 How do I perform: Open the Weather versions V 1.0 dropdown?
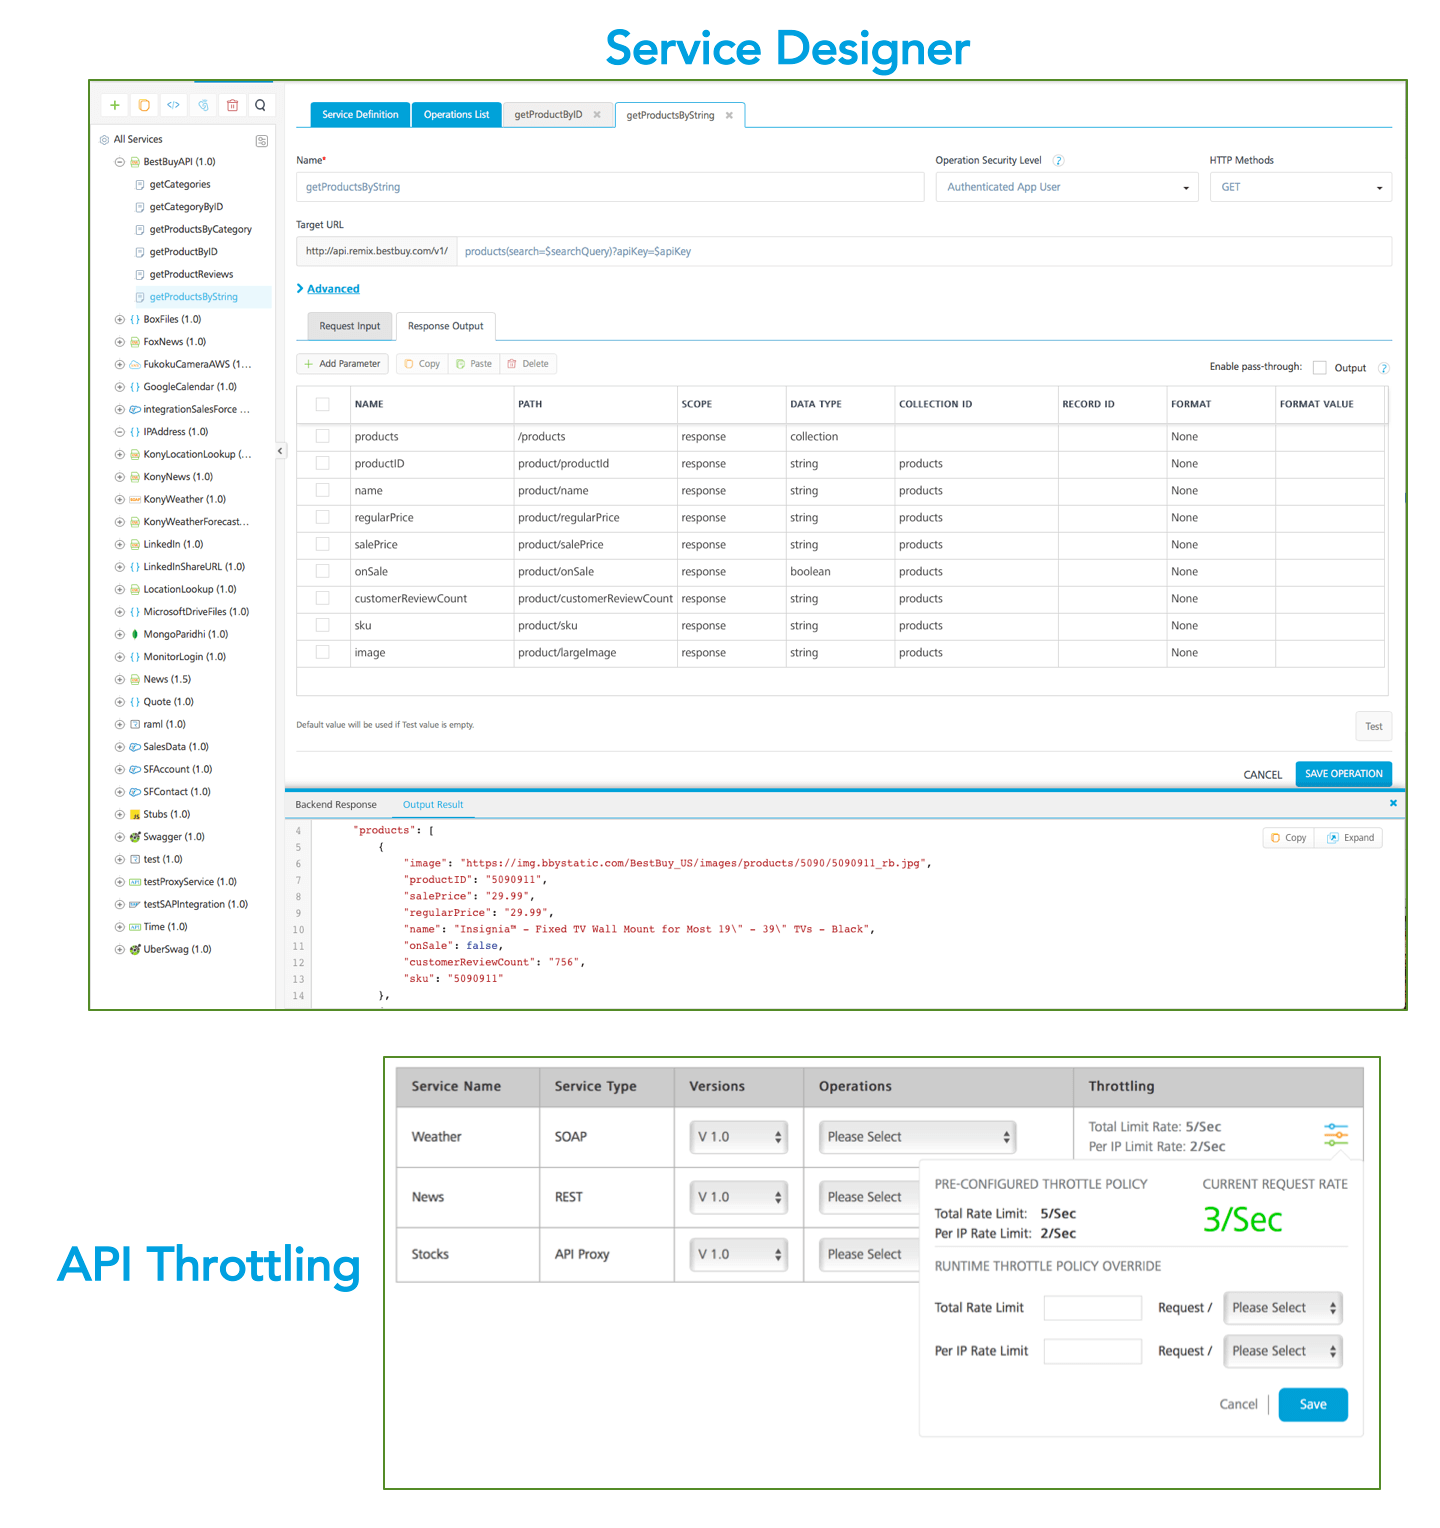coord(738,1137)
